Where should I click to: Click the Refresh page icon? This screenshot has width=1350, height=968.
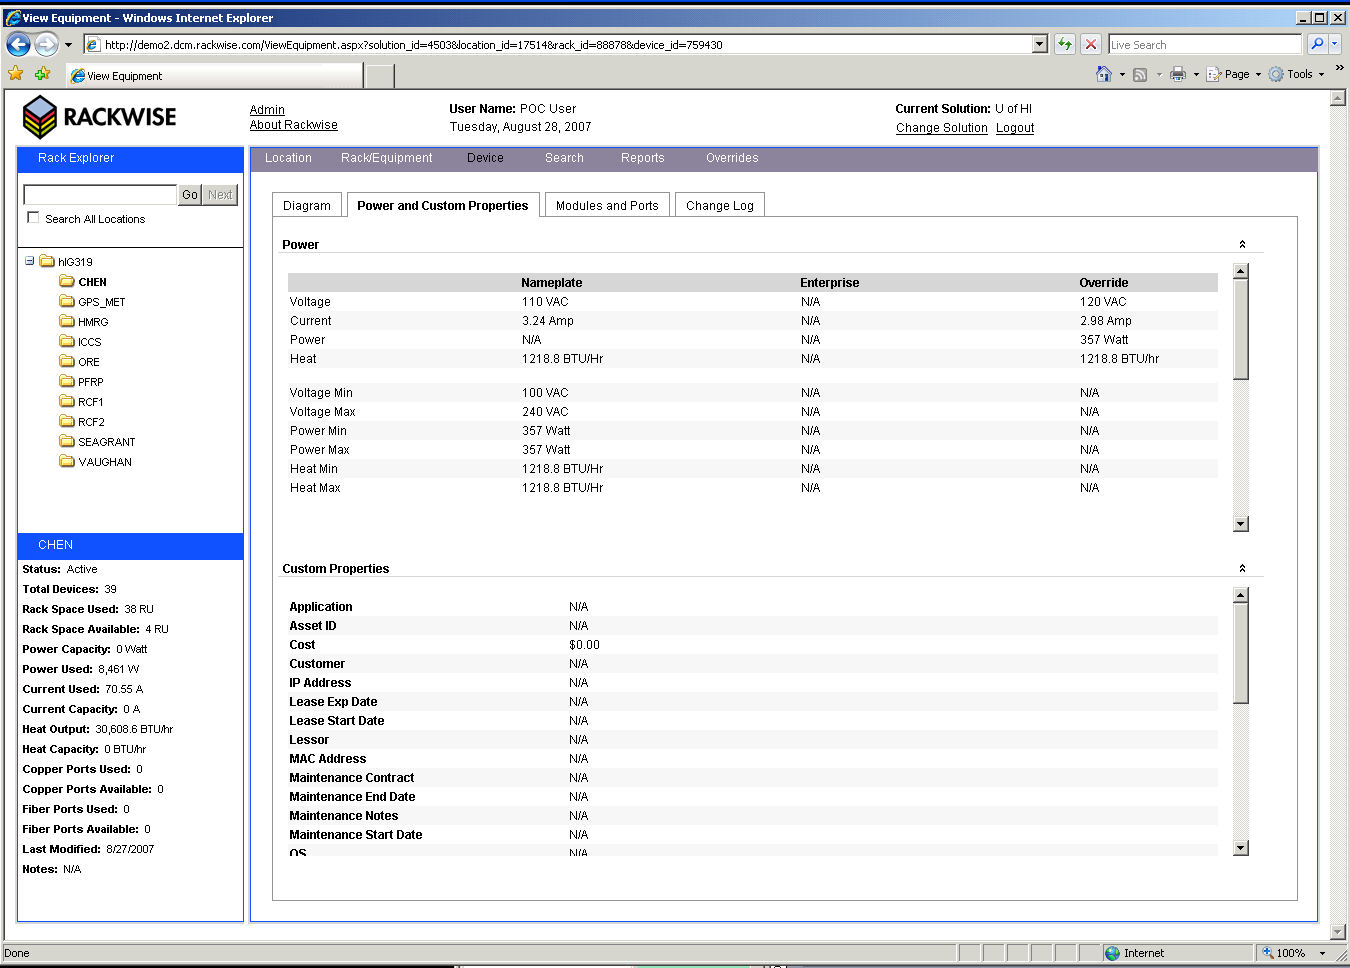[1065, 44]
